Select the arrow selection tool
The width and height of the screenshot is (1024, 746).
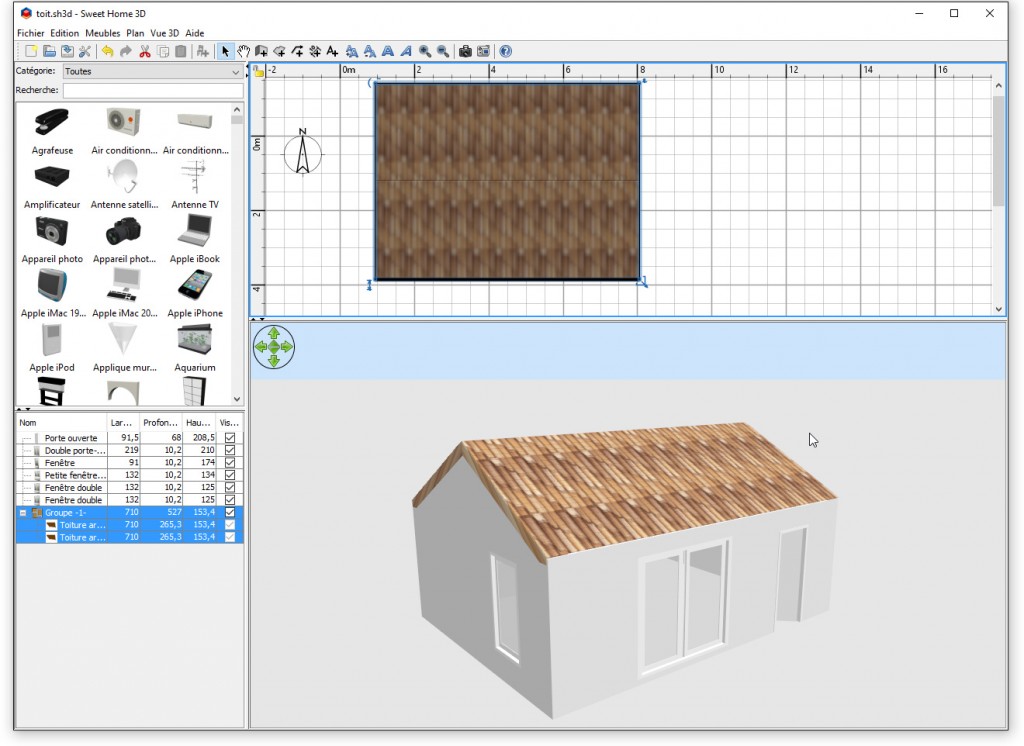pyautogui.click(x=224, y=51)
